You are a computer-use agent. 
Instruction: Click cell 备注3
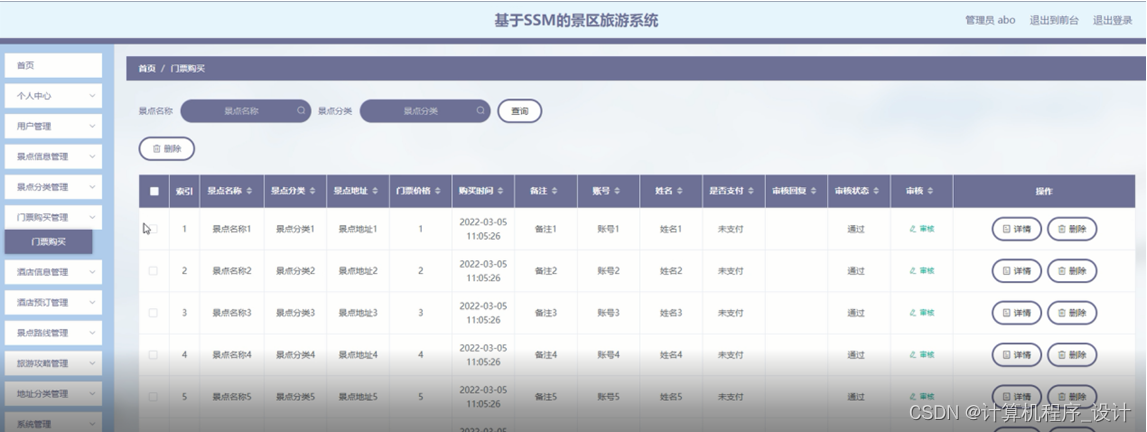546,313
